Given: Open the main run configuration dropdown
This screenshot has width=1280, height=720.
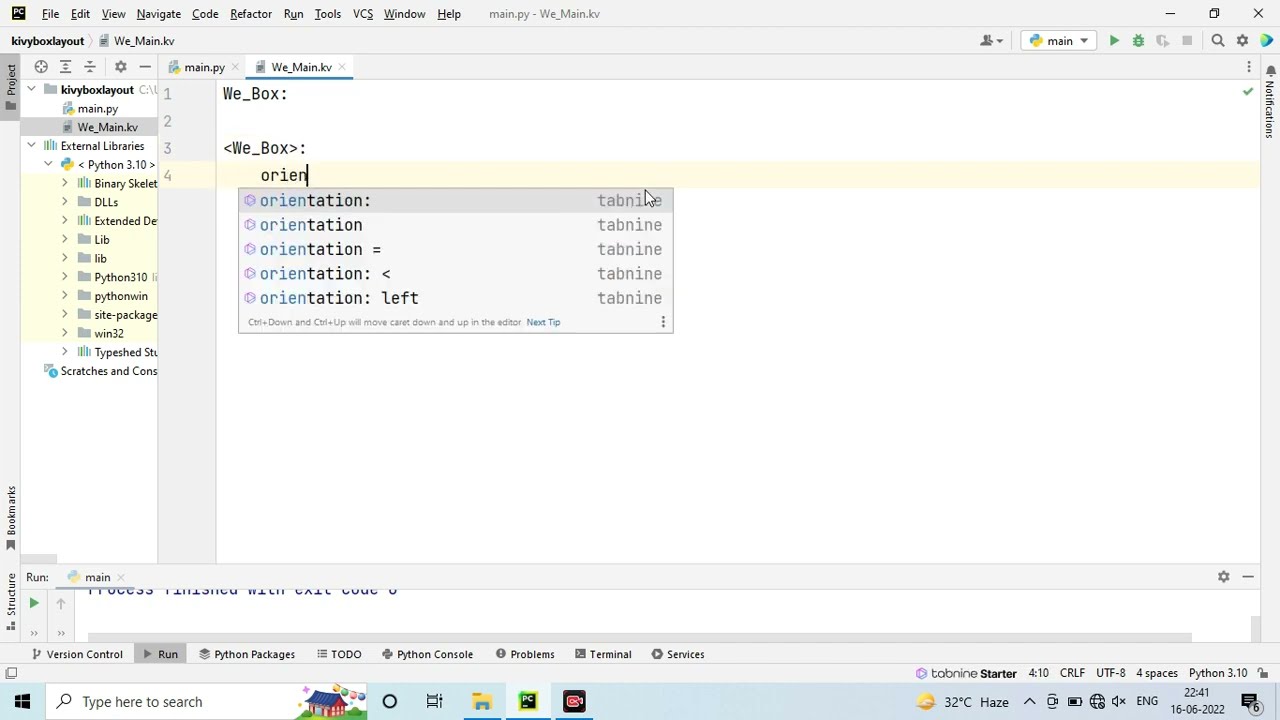Looking at the screenshot, I should [1059, 41].
